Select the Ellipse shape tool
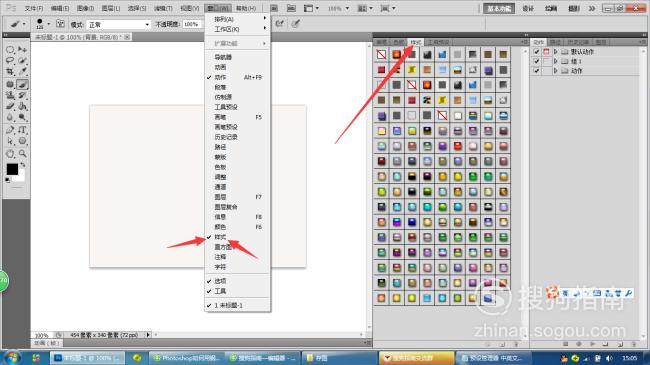 tap(22, 141)
